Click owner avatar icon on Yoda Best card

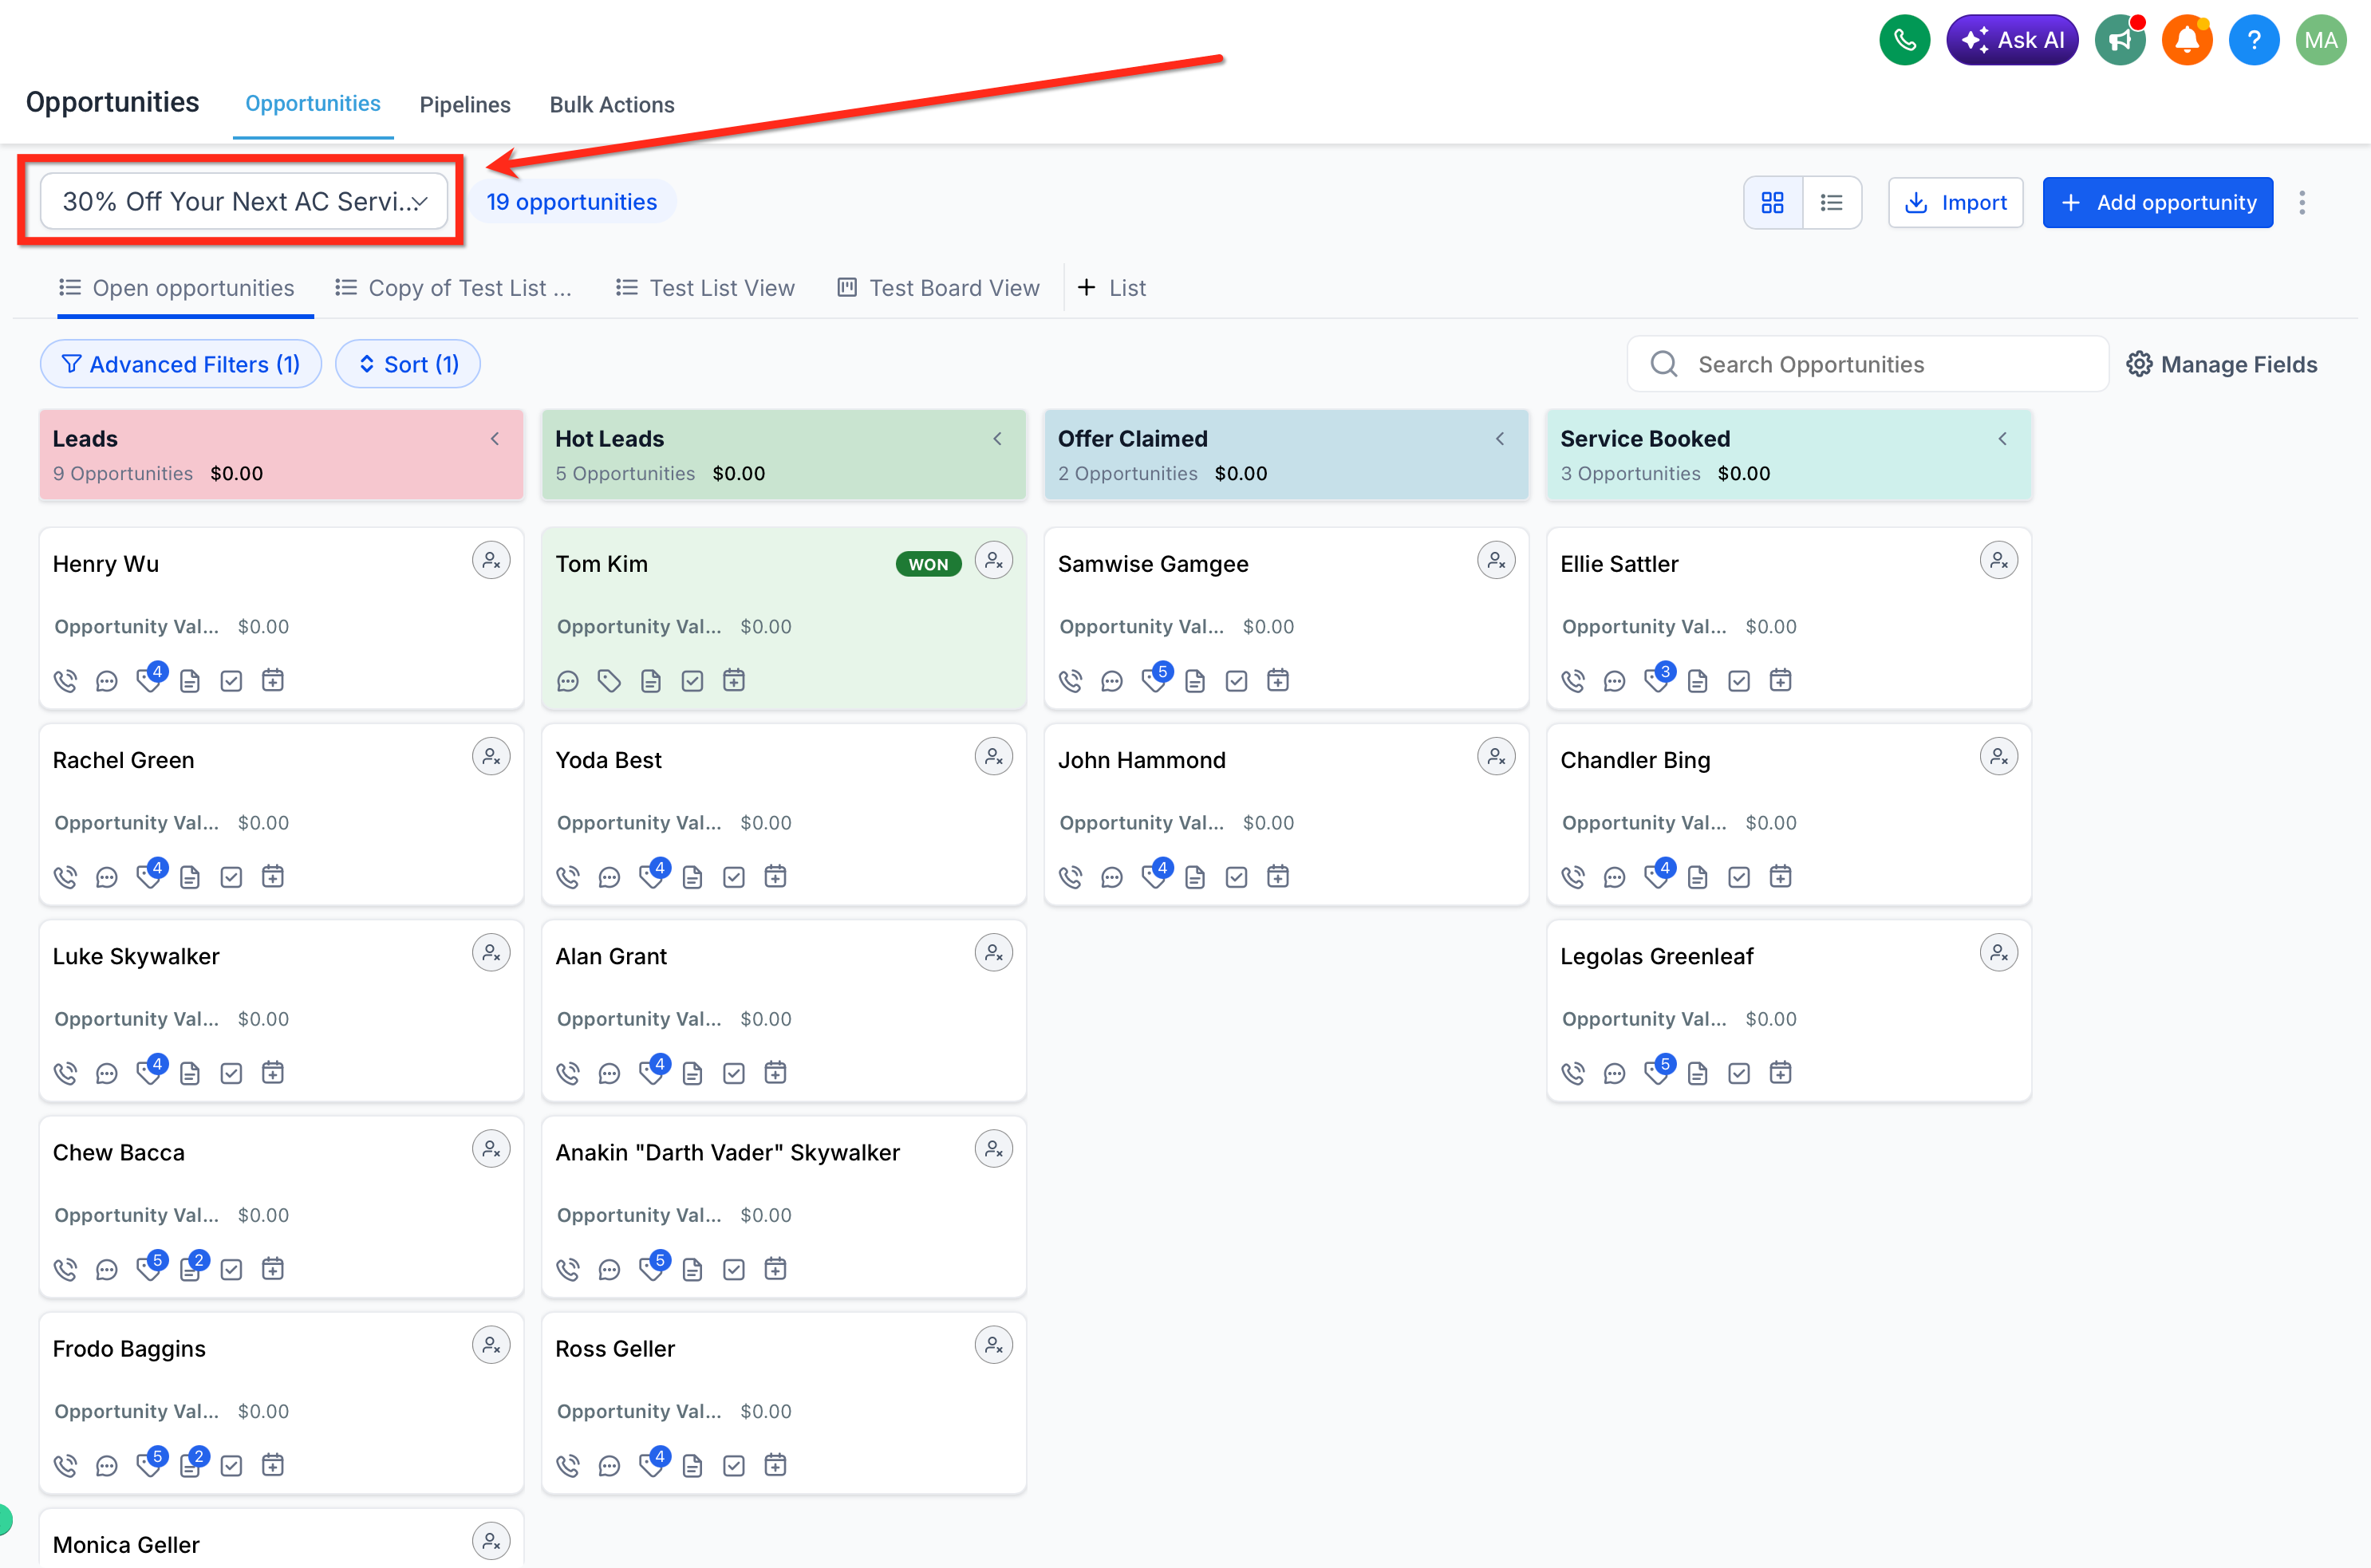click(x=993, y=757)
